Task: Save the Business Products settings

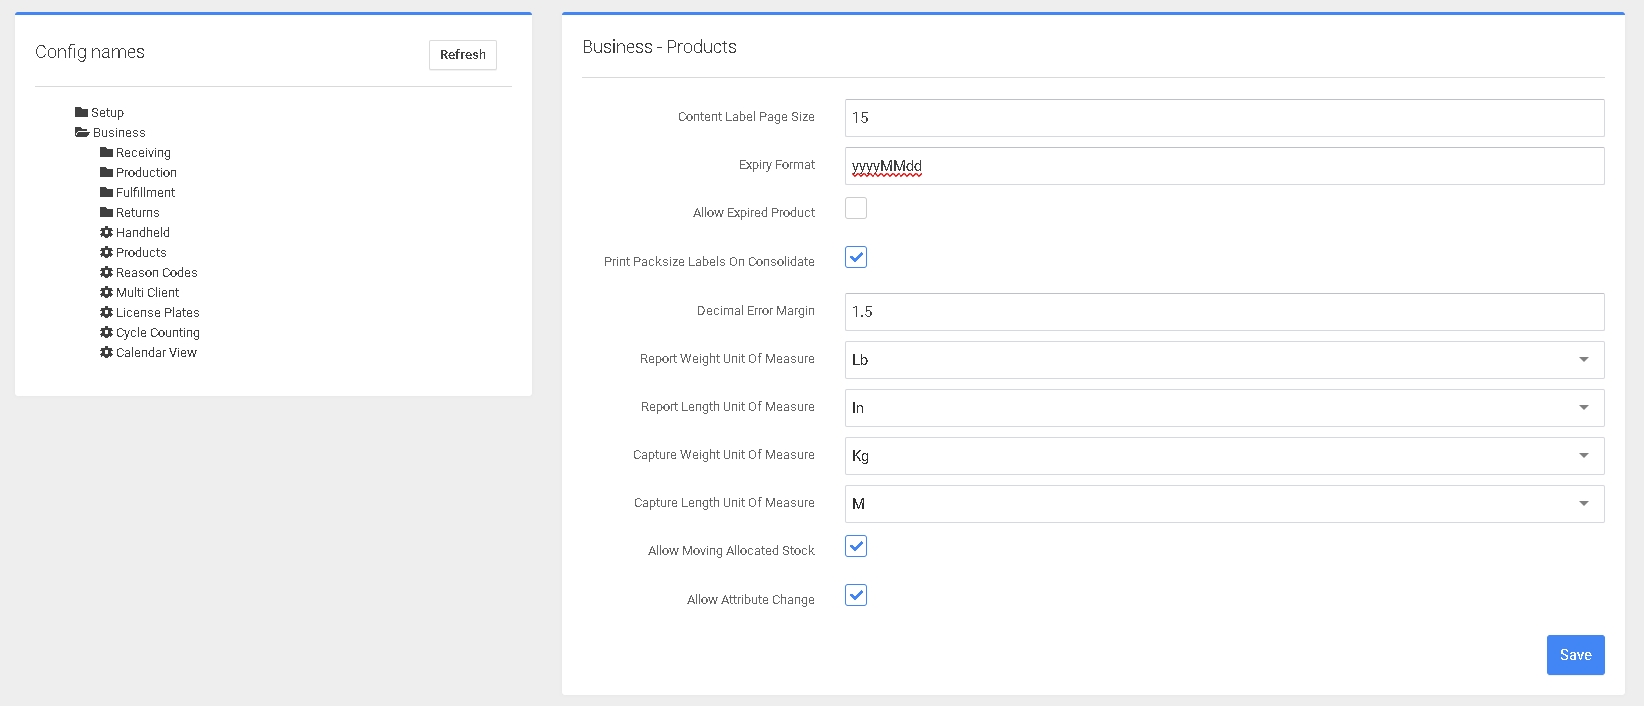Action: pos(1575,655)
